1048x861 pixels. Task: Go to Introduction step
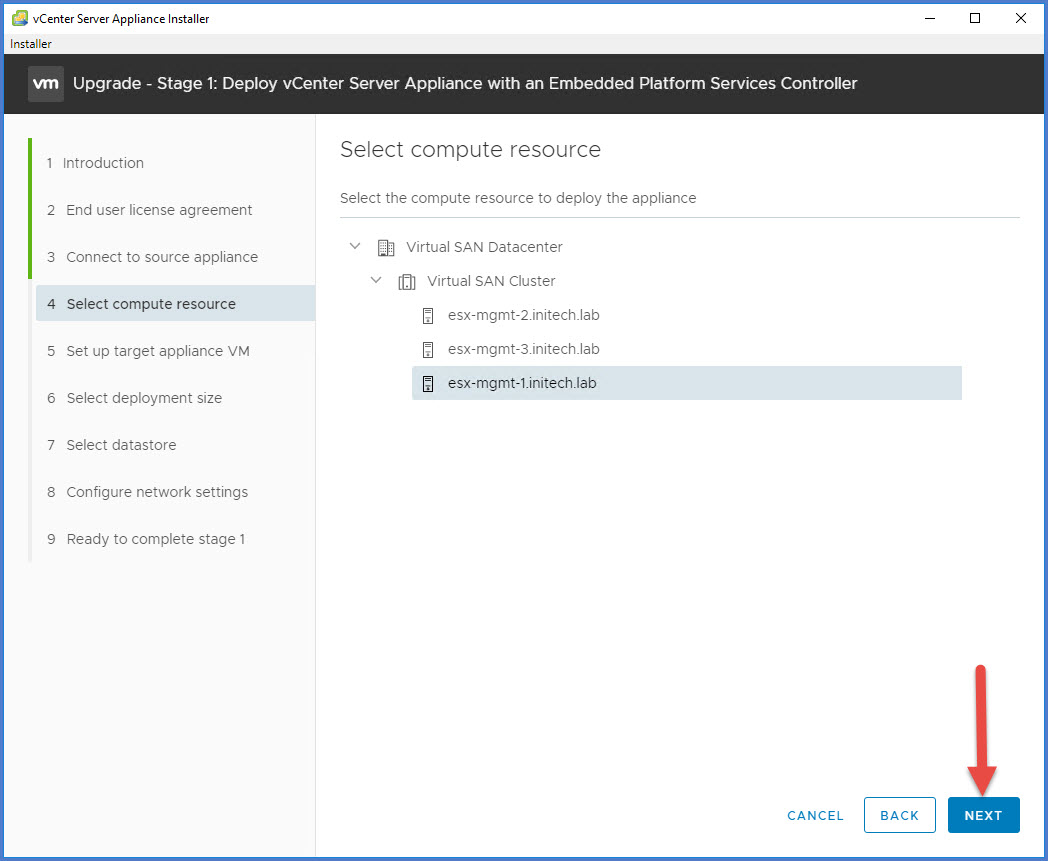(103, 163)
